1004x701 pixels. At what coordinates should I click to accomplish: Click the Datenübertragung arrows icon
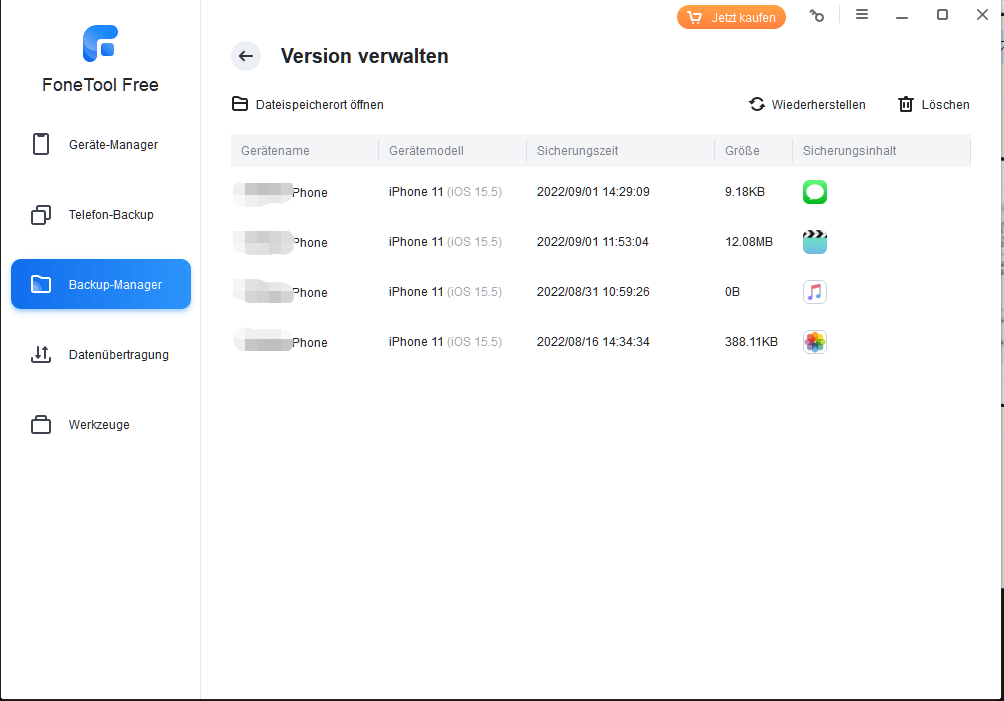coord(41,354)
